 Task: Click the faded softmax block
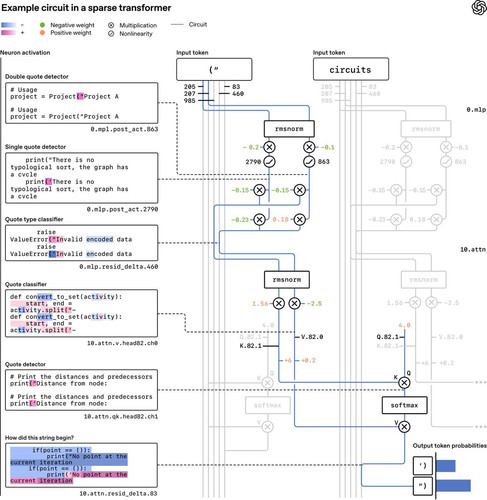tap(267, 405)
